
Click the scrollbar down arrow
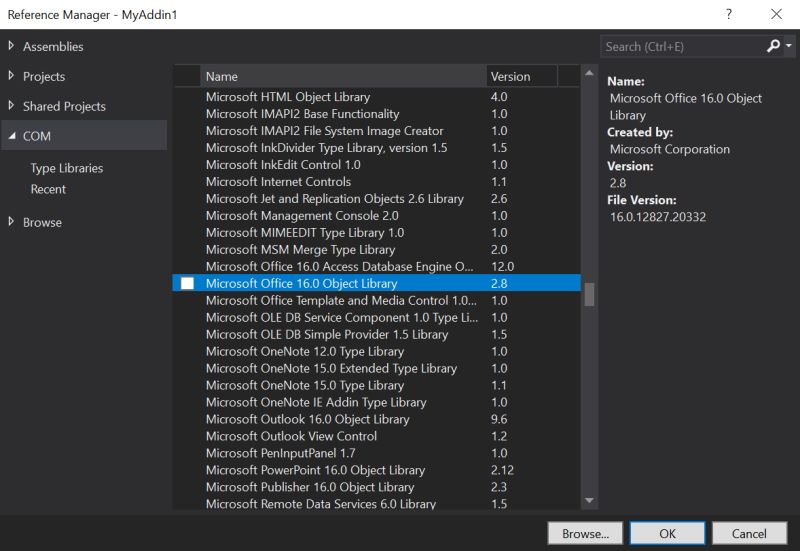(x=589, y=500)
